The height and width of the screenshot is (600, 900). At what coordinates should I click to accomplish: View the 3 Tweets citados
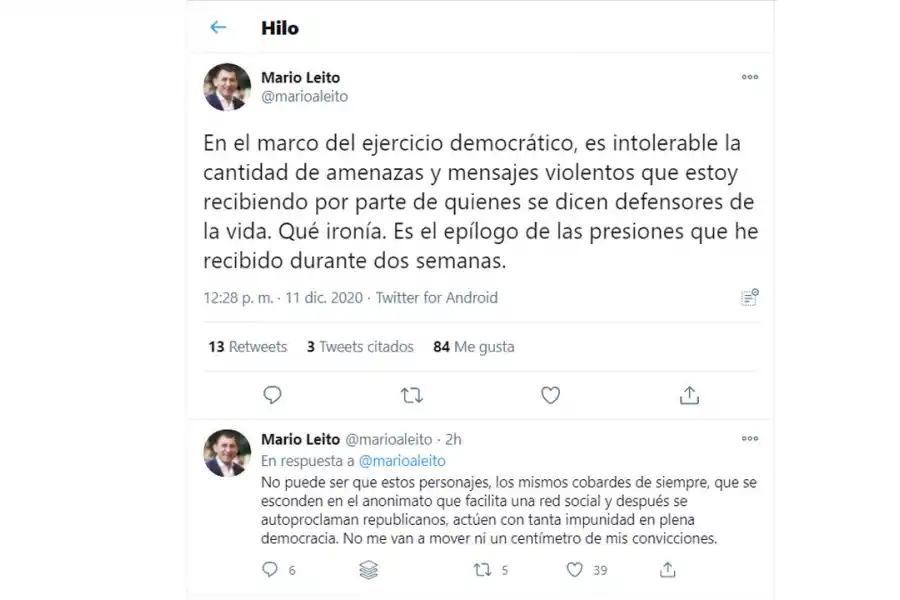coord(359,347)
